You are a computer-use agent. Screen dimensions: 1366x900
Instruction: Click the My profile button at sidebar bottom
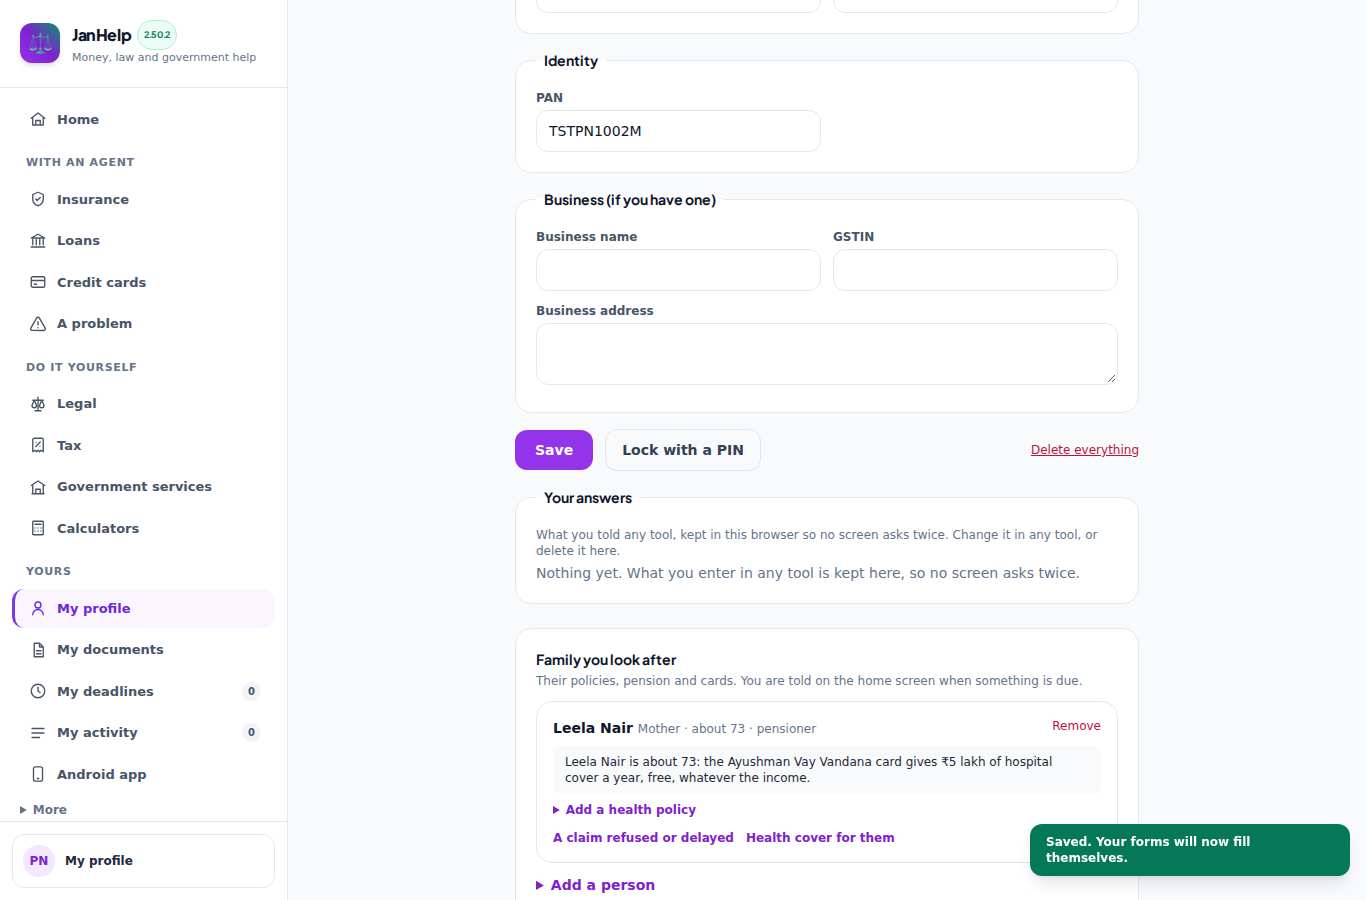tap(143, 861)
